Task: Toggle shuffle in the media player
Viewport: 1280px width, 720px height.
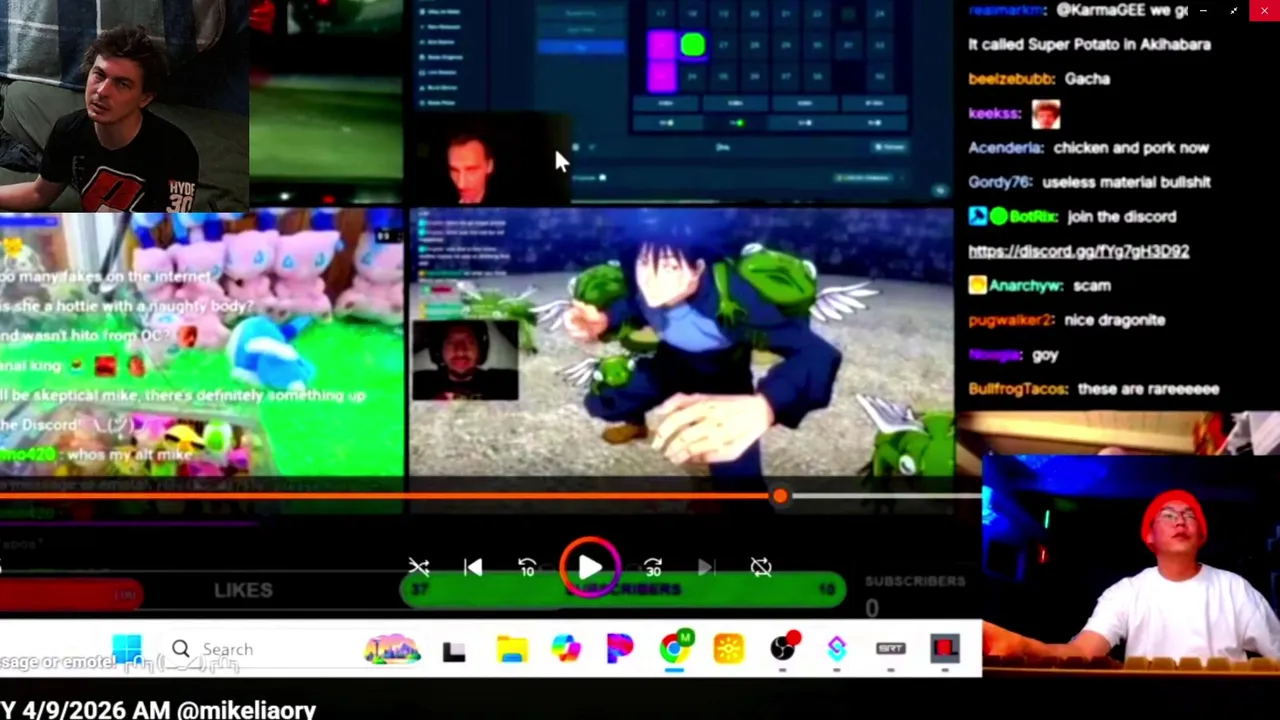Action: (419, 568)
